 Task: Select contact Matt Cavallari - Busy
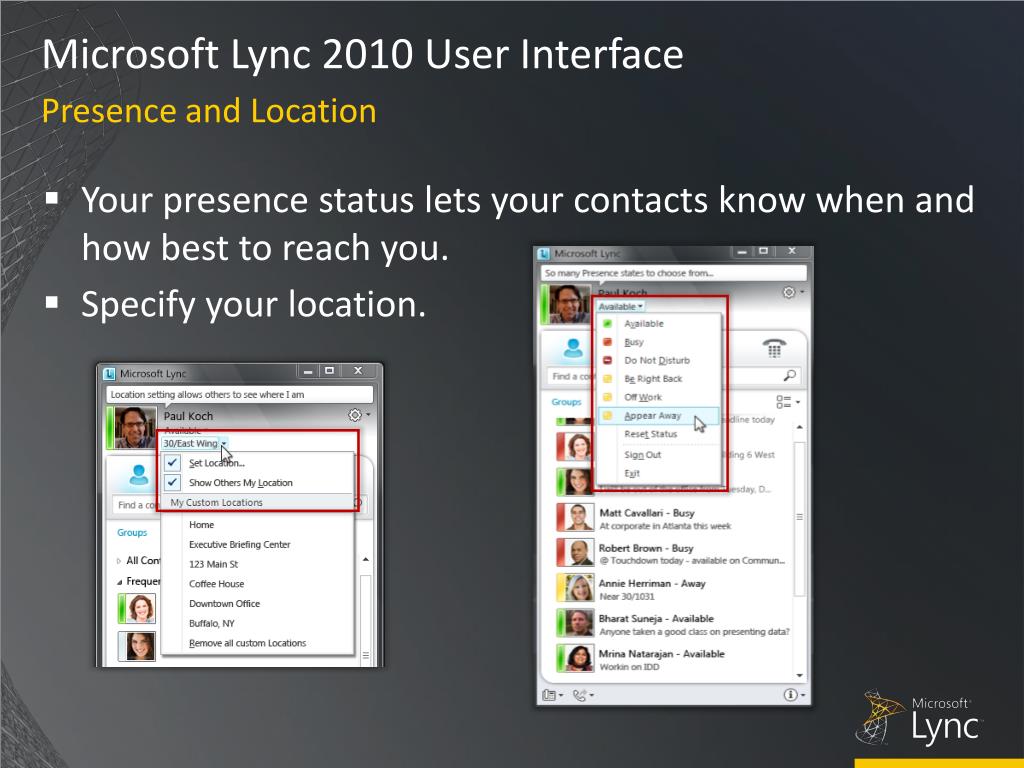[x=673, y=519]
